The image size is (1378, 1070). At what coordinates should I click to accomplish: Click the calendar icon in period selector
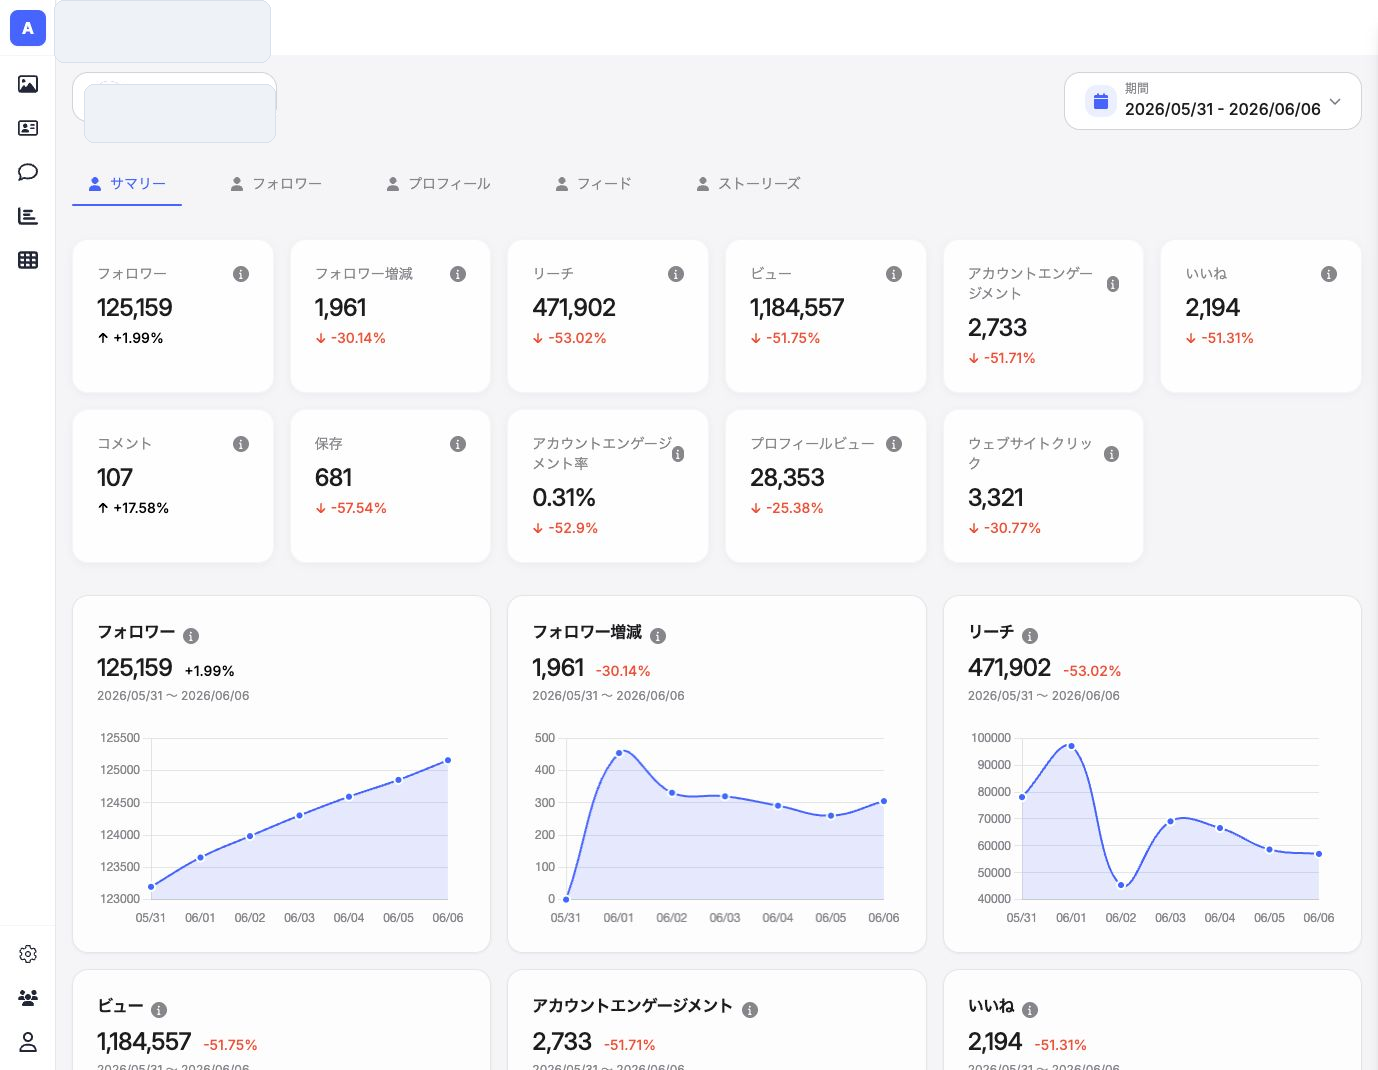coord(1101,101)
